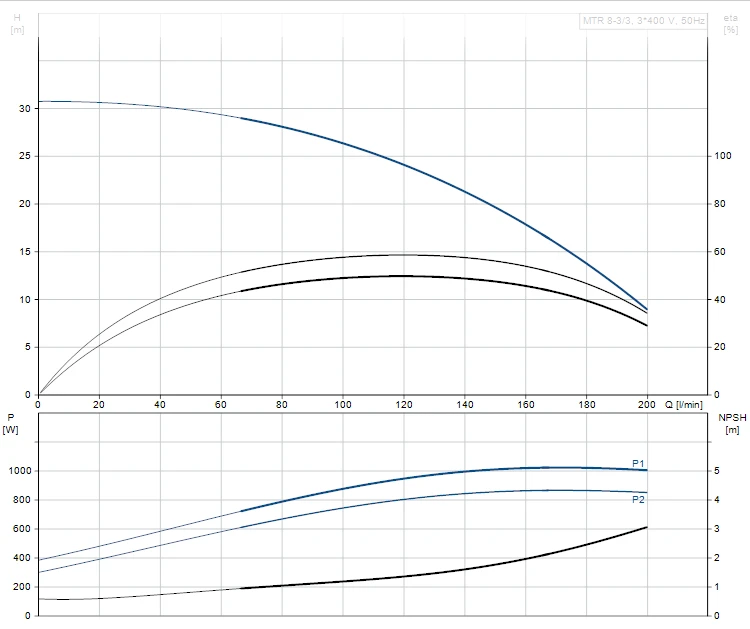This screenshot has width=750, height=629.
Task: Click the 600 tick on power axis
Action: pyautogui.click(x=23, y=529)
